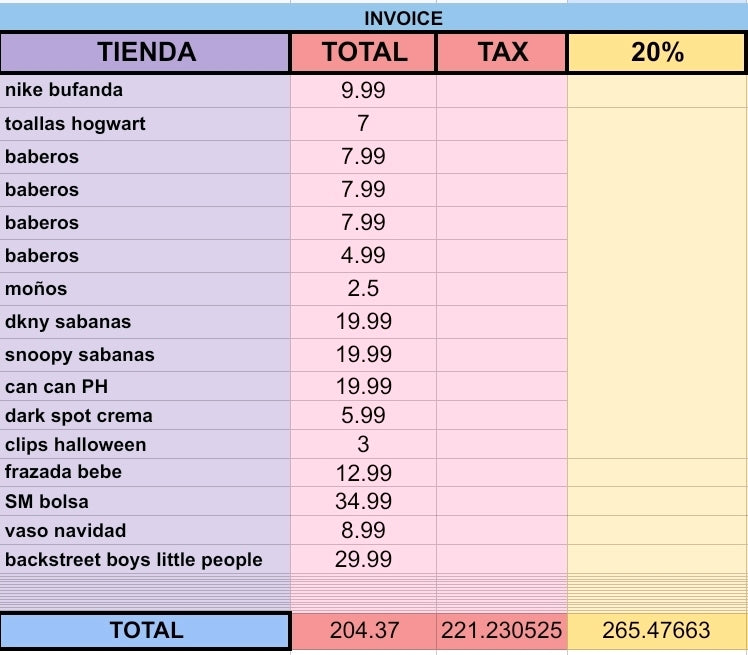Select the TIENDA header cell
This screenshot has width=748, height=655.
coord(146,53)
